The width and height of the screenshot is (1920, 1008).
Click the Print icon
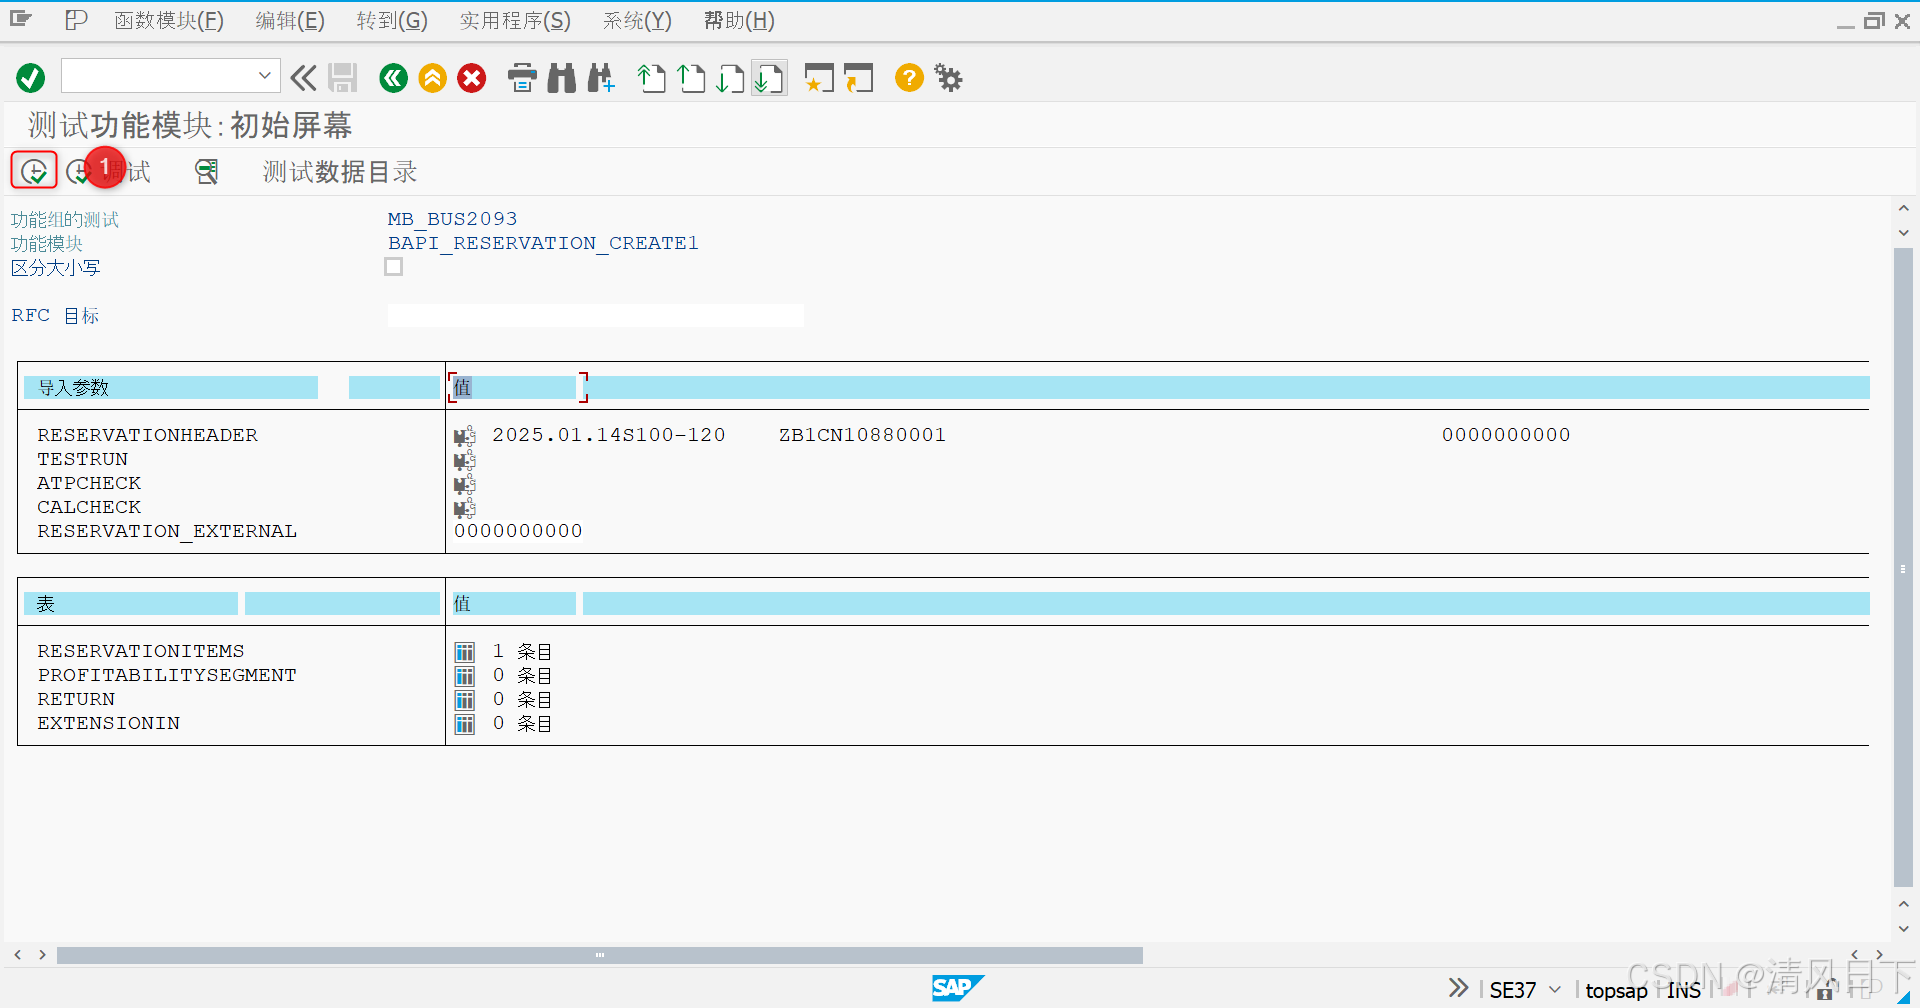[x=522, y=78]
